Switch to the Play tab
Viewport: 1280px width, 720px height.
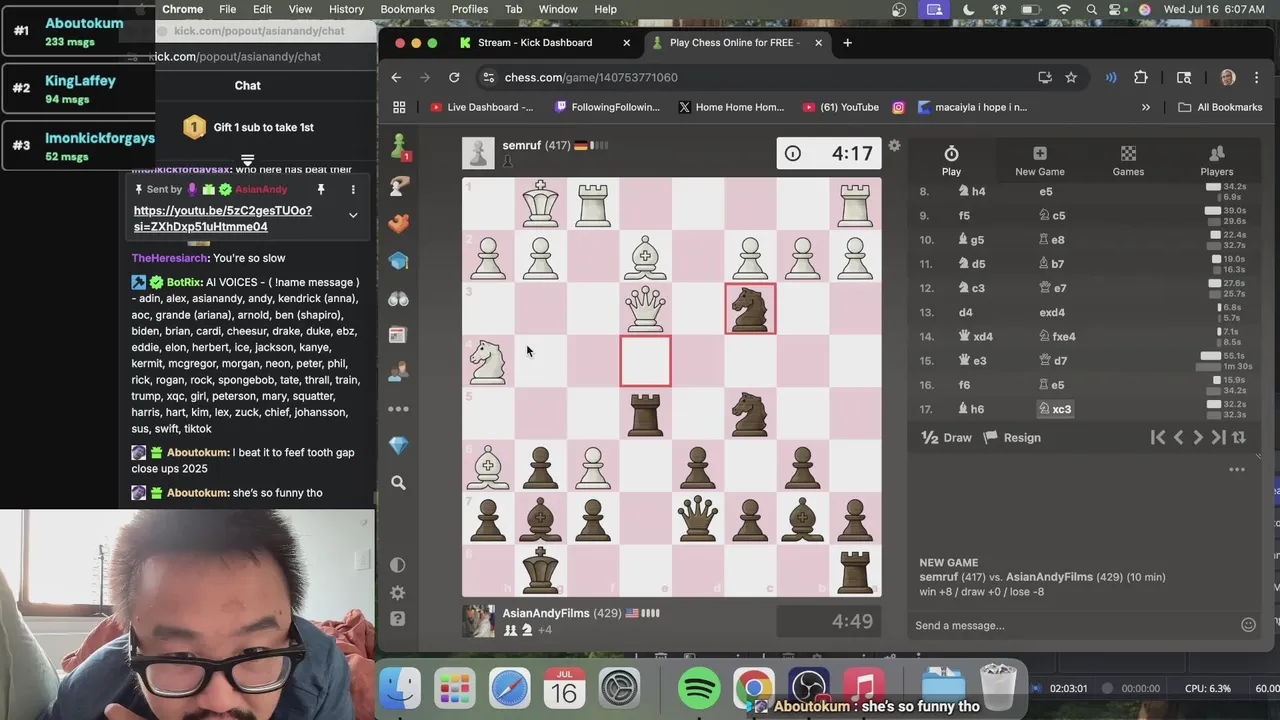click(x=951, y=160)
